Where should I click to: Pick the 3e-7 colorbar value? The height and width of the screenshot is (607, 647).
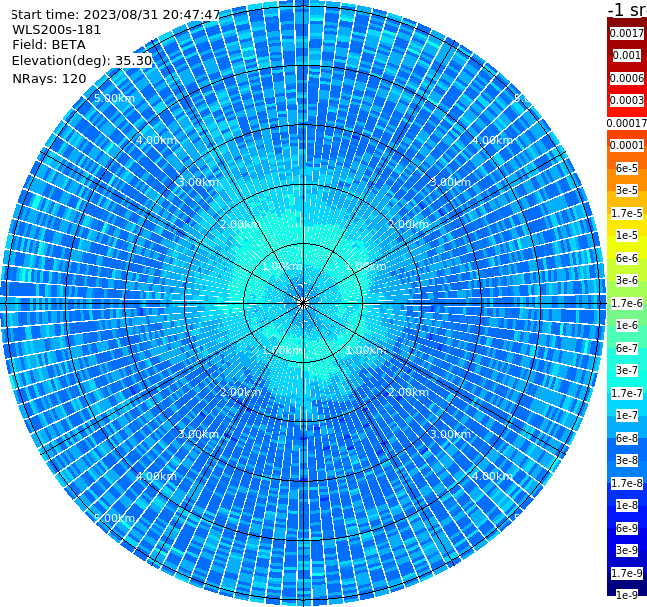coord(627,370)
